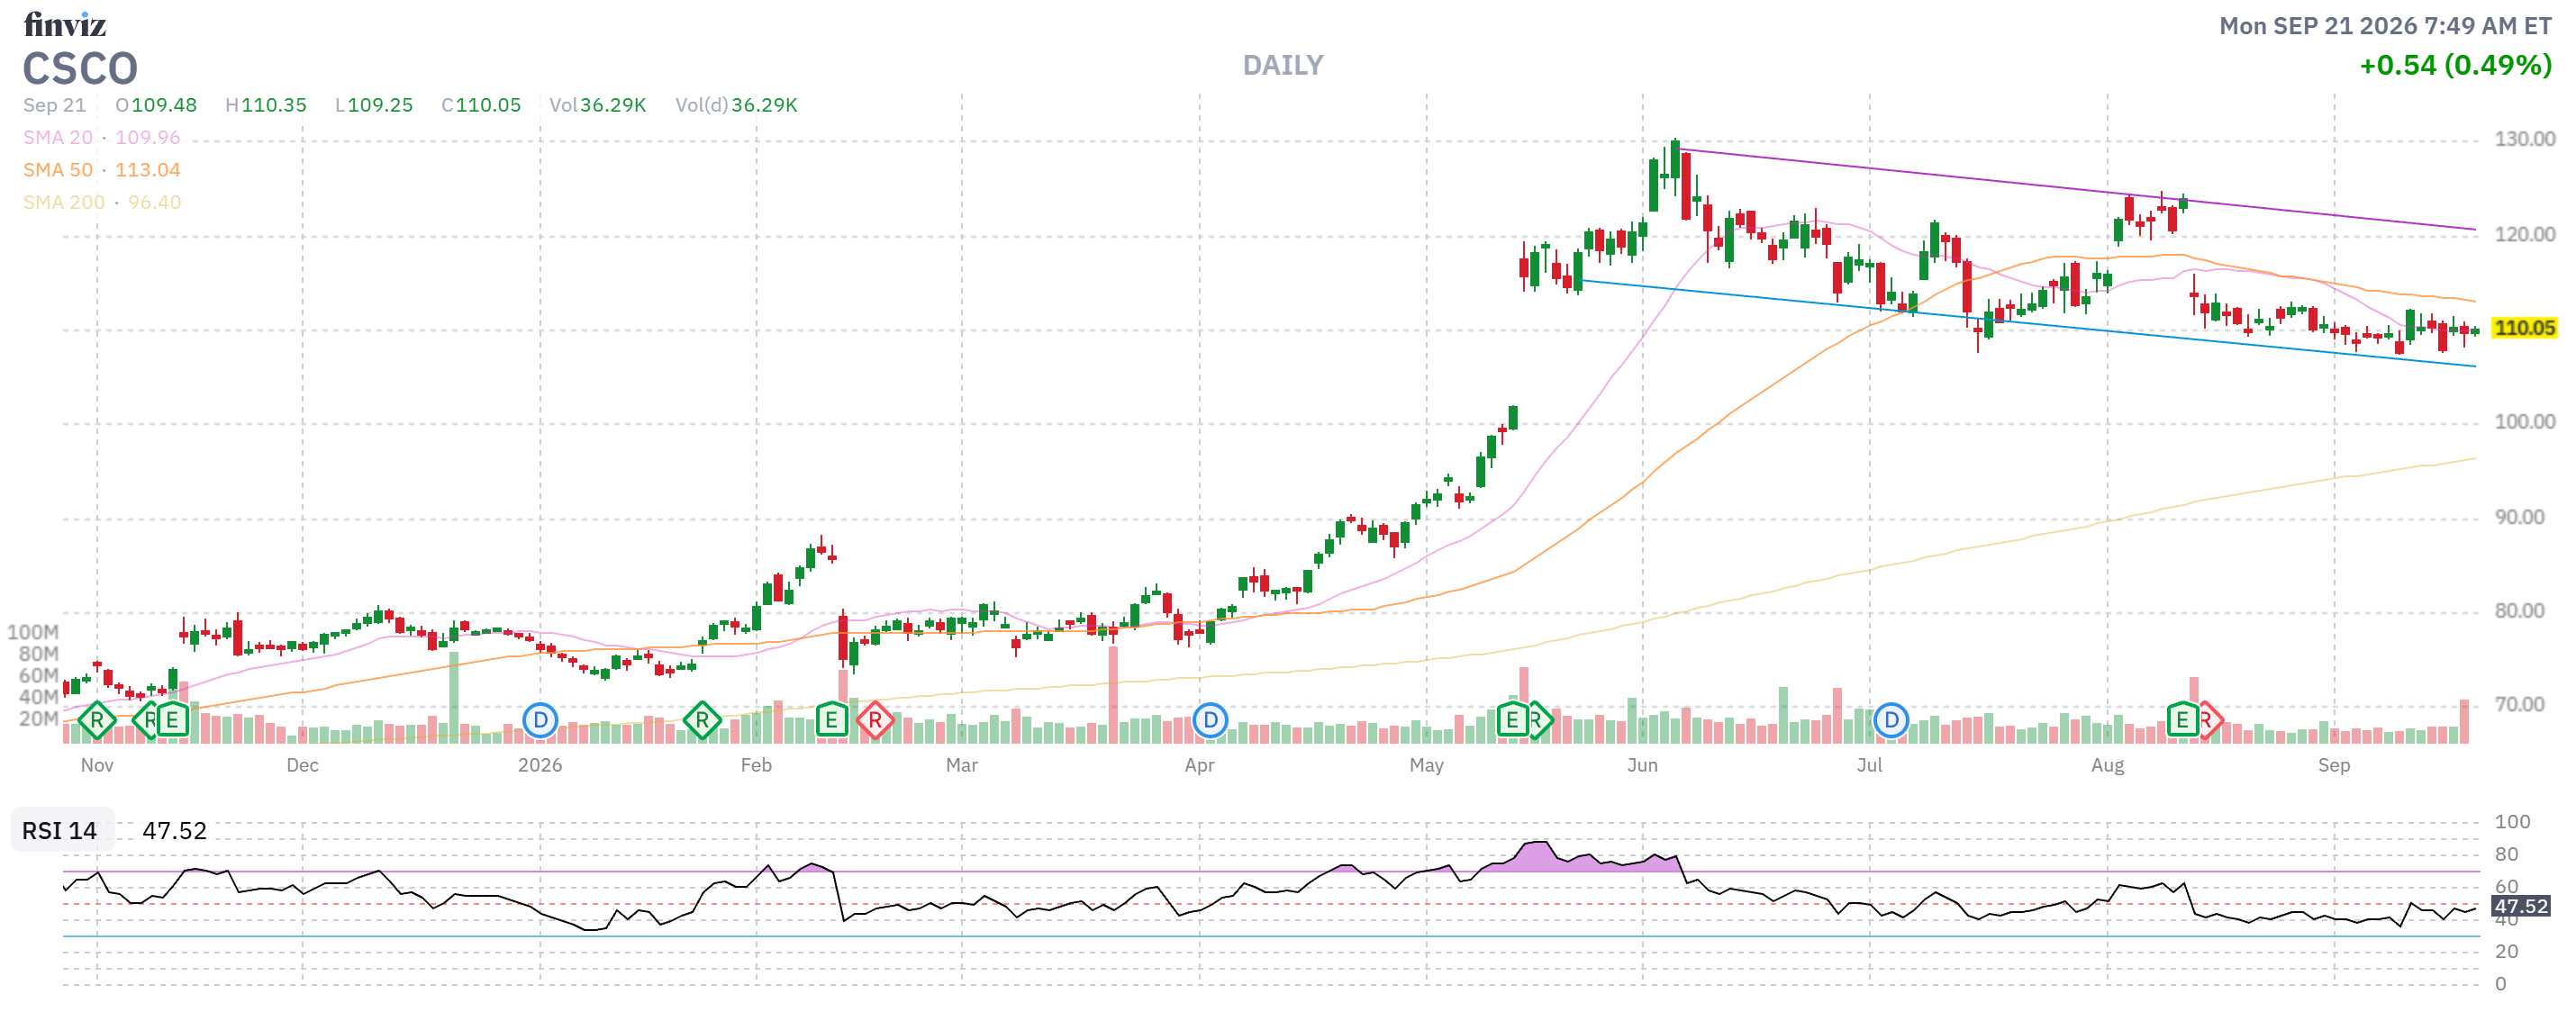The image size is (2576, 1012).
Task: Select the 80 label on the RSI axis
Action: 2506,855
